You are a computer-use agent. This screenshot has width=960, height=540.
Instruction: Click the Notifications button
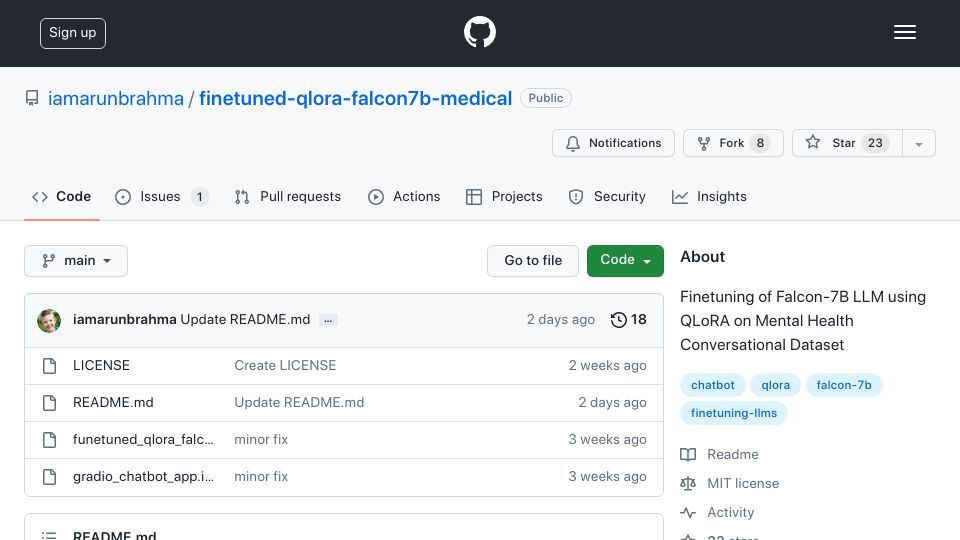tap(613, 143)
